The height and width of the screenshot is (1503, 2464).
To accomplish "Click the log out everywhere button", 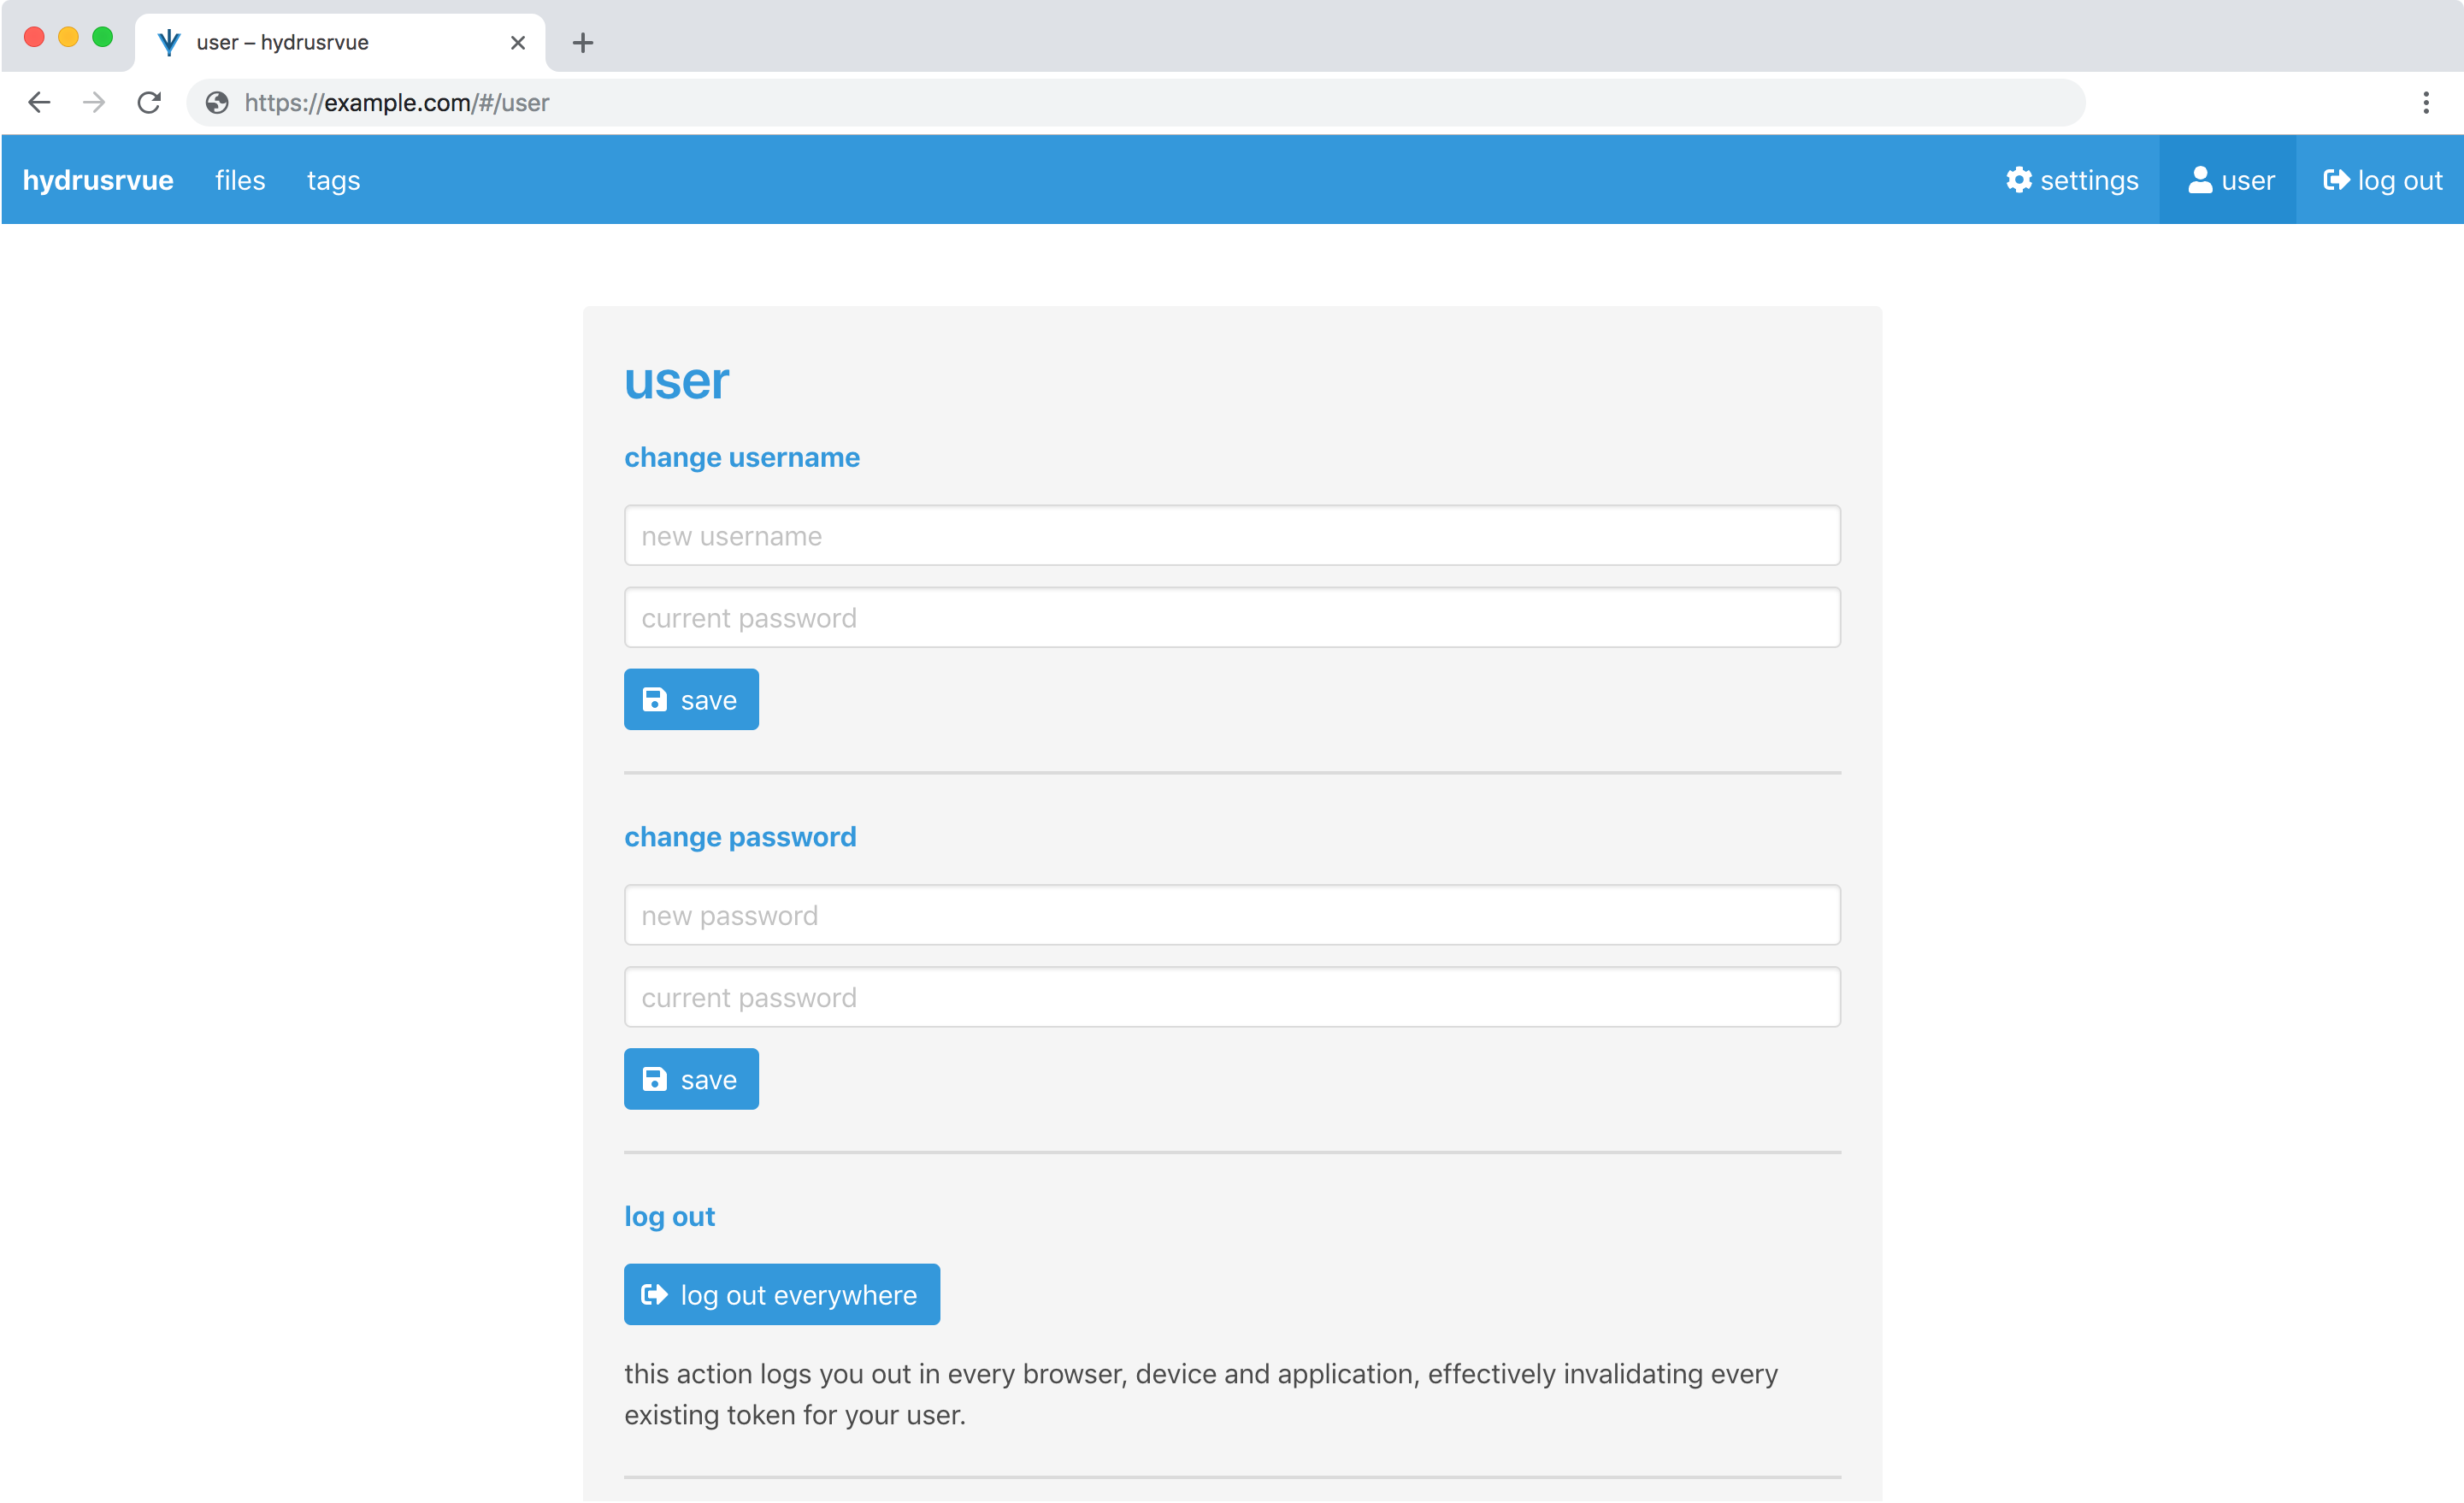I will click(x=782, y=1295).
